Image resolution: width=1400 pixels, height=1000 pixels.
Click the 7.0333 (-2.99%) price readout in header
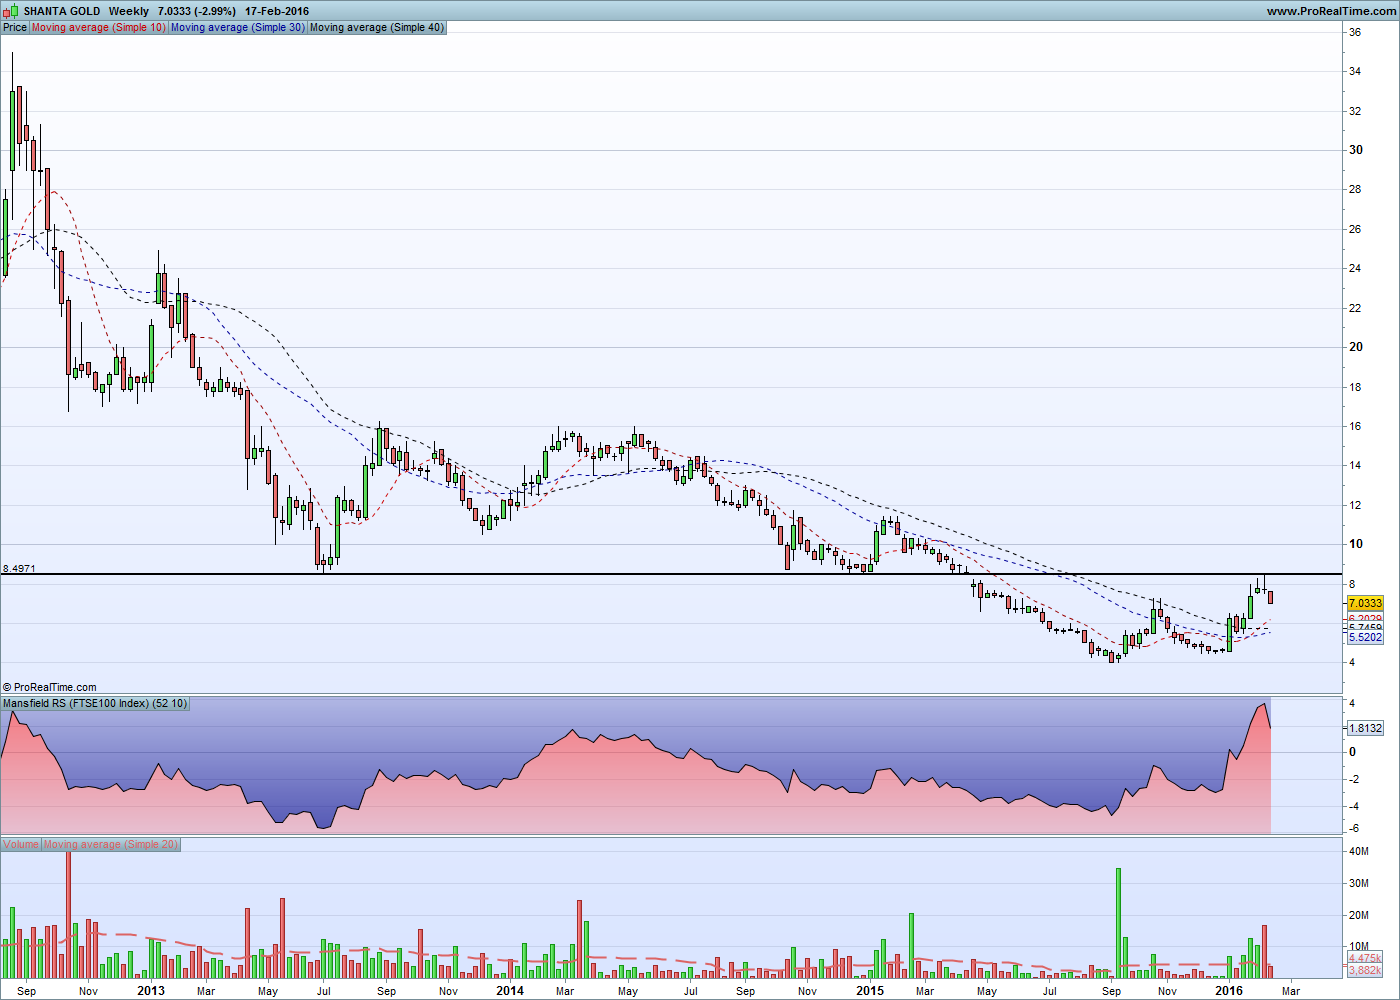pyautogui.click(x=197, y=11)
